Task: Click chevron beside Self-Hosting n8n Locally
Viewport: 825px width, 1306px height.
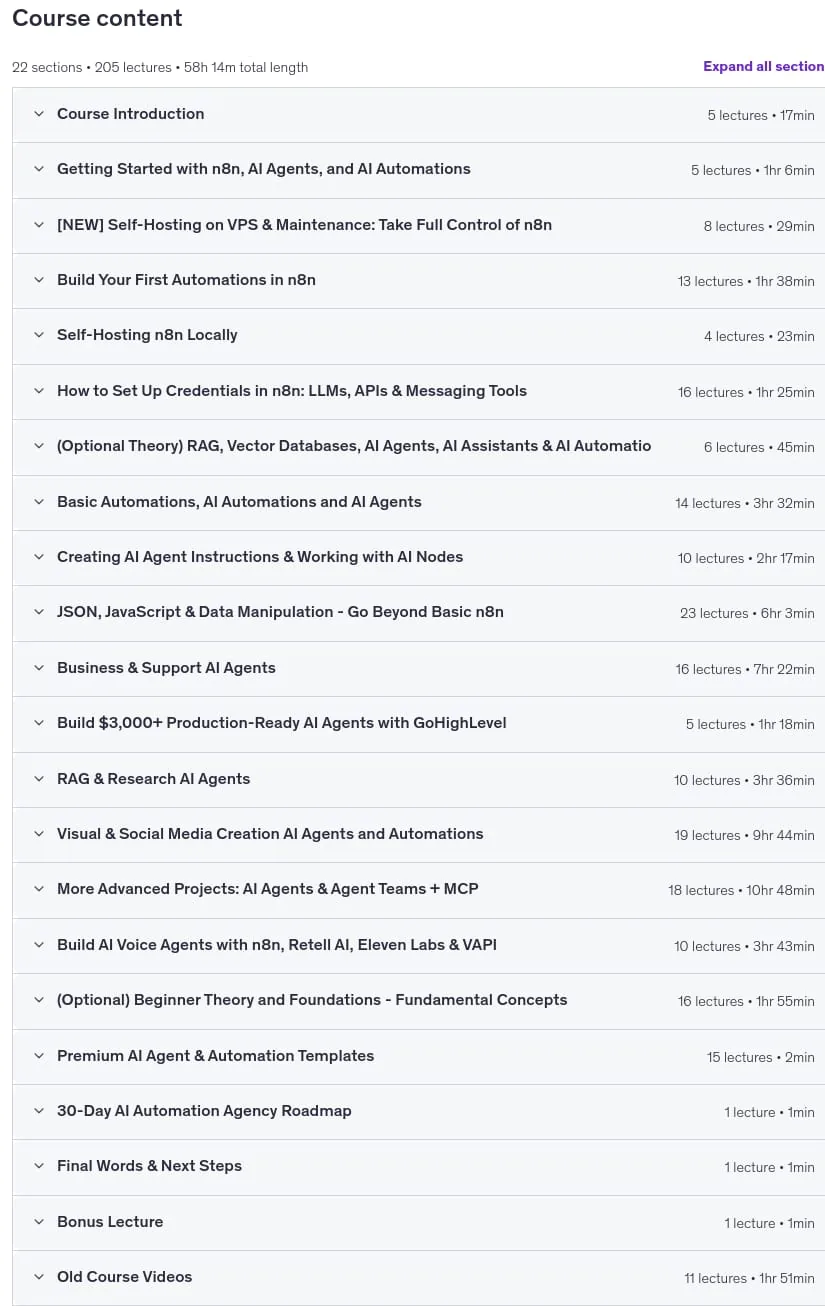Action: [x=39, y=335]
